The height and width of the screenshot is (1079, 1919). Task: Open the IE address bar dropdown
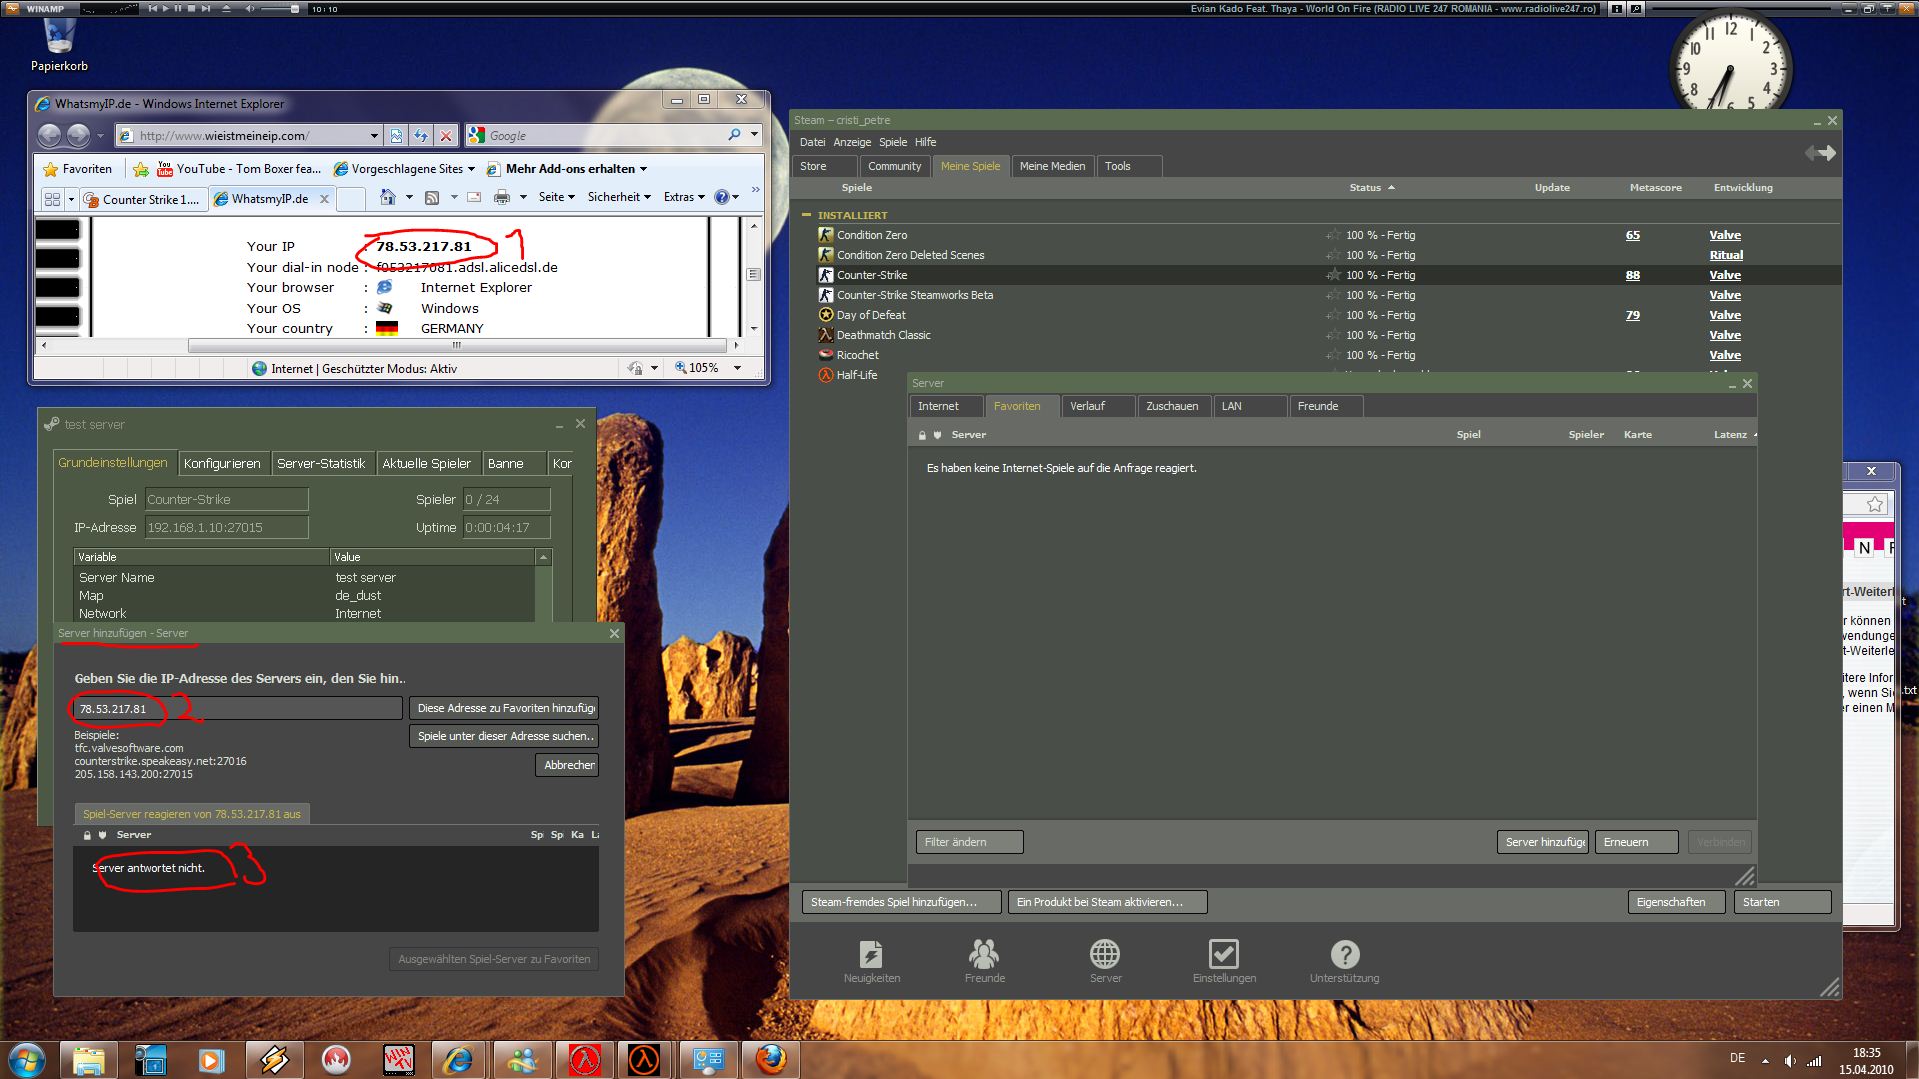(374, 135)
